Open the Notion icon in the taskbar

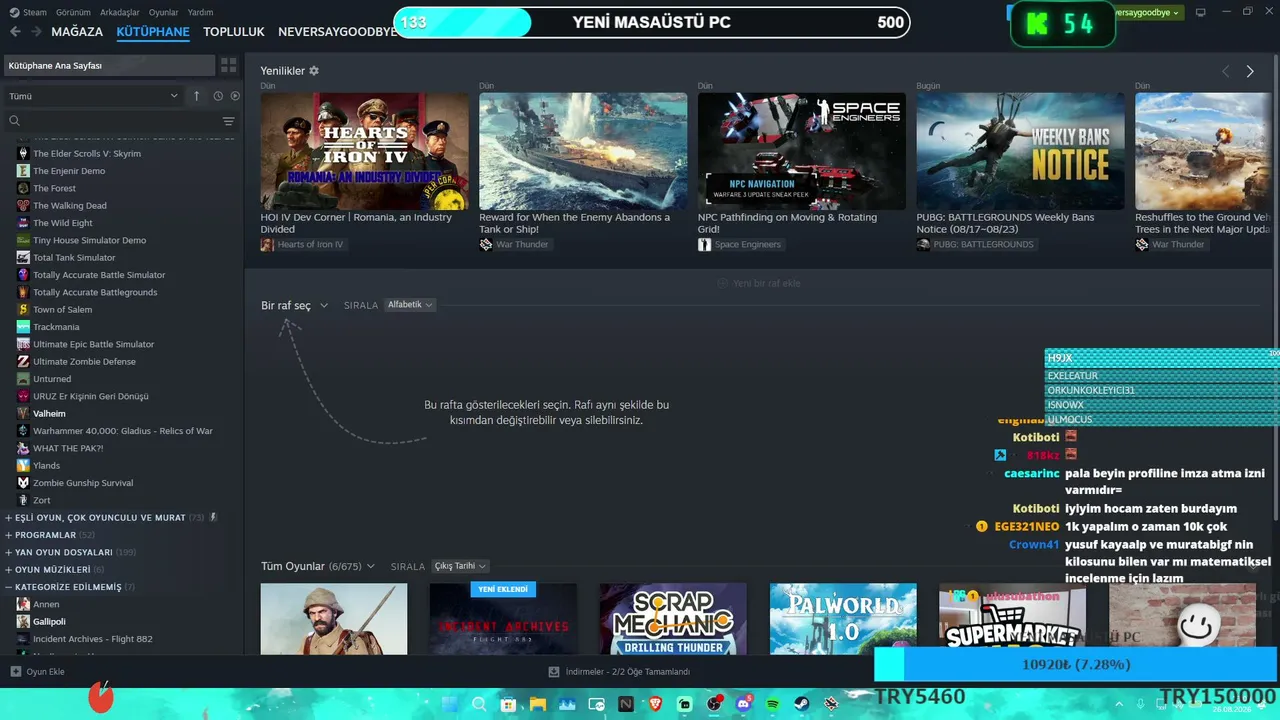click(x=626, y=704)
